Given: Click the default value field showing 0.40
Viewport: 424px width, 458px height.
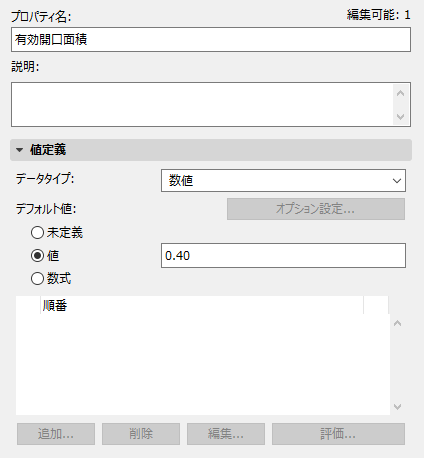Looking at the screenshot, I should [x=283, y=256].
